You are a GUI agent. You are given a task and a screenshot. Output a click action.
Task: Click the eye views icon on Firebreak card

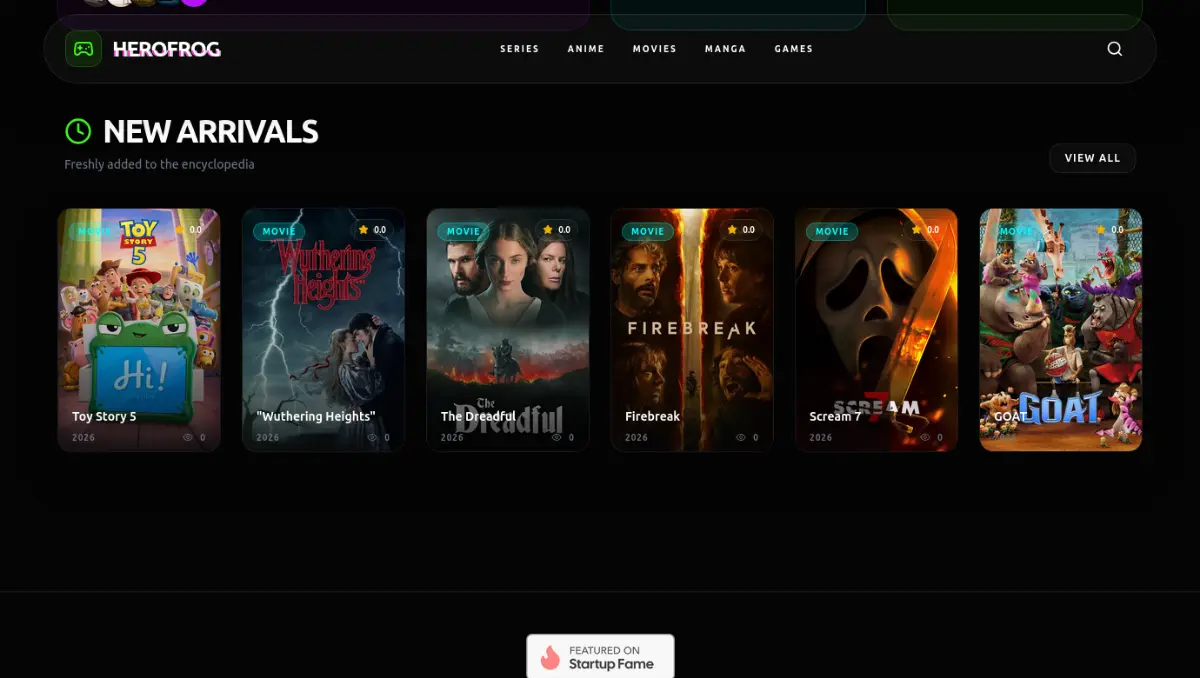(x=741, y=438)
